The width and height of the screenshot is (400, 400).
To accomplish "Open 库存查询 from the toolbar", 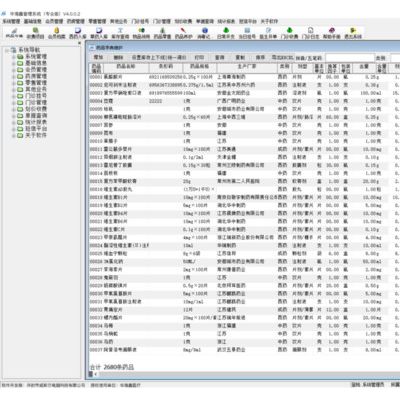I will pos(120,33).
